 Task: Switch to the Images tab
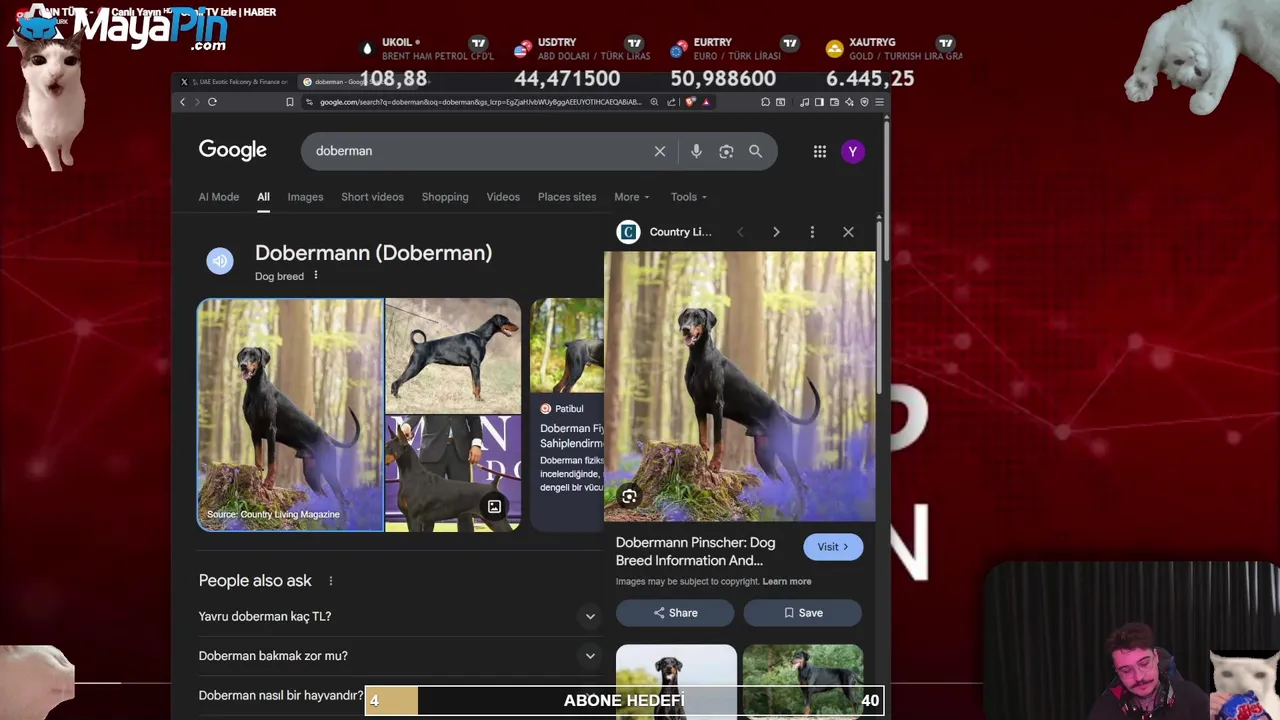[305, 197]
